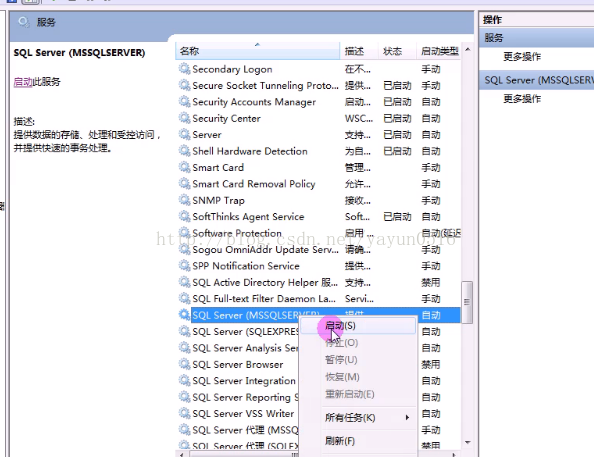Click 自动(延迟 startup type of Software Protection
The image size is (594, 457).
tap(441, 233)
